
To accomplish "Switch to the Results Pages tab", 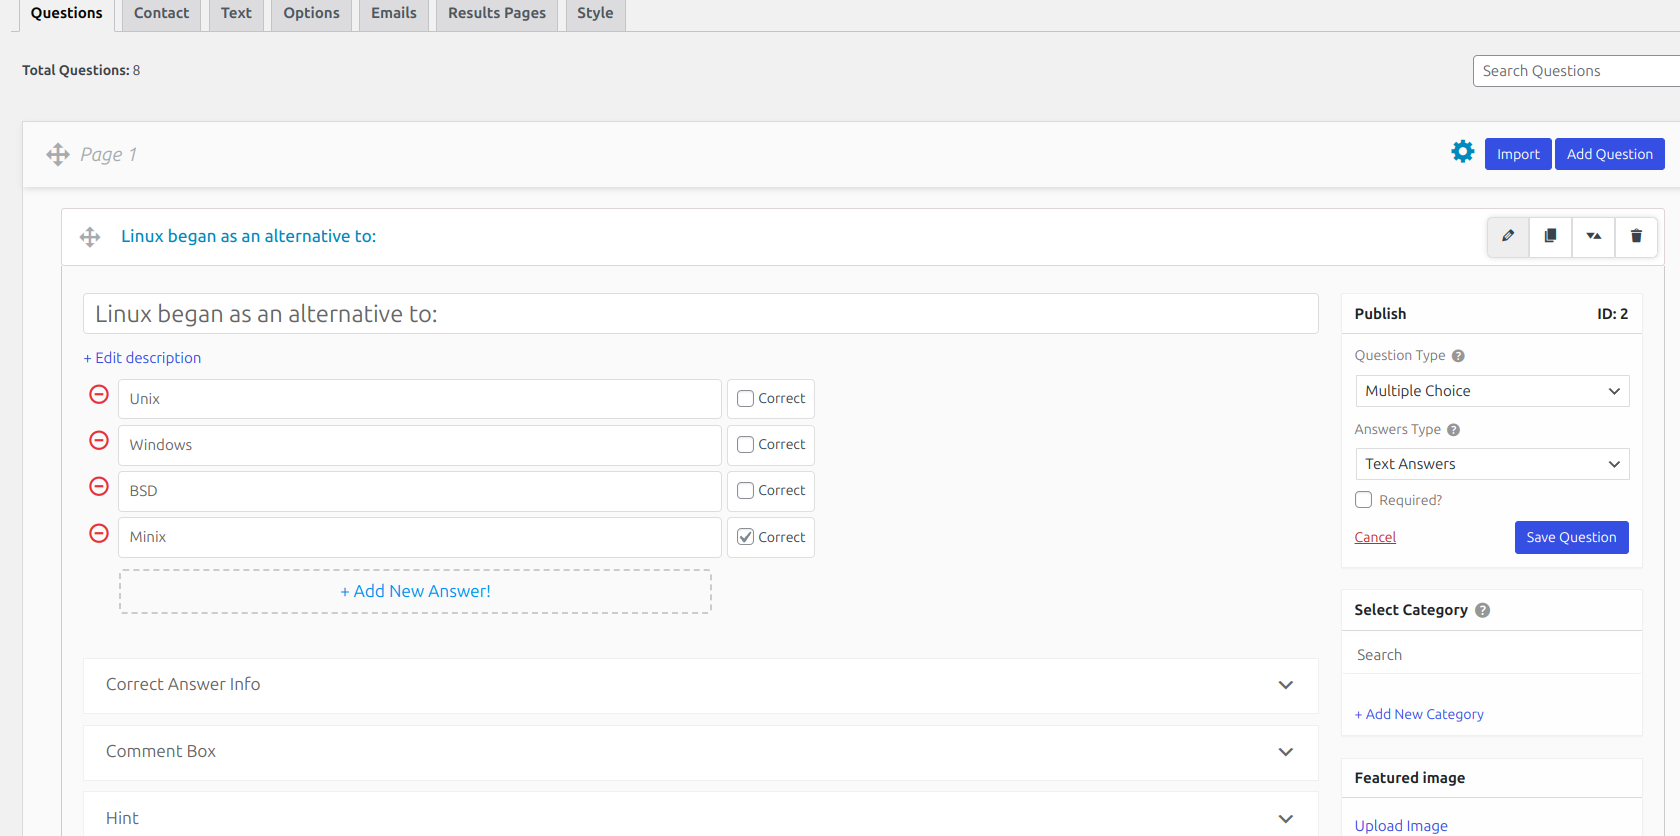I will 496,14.
